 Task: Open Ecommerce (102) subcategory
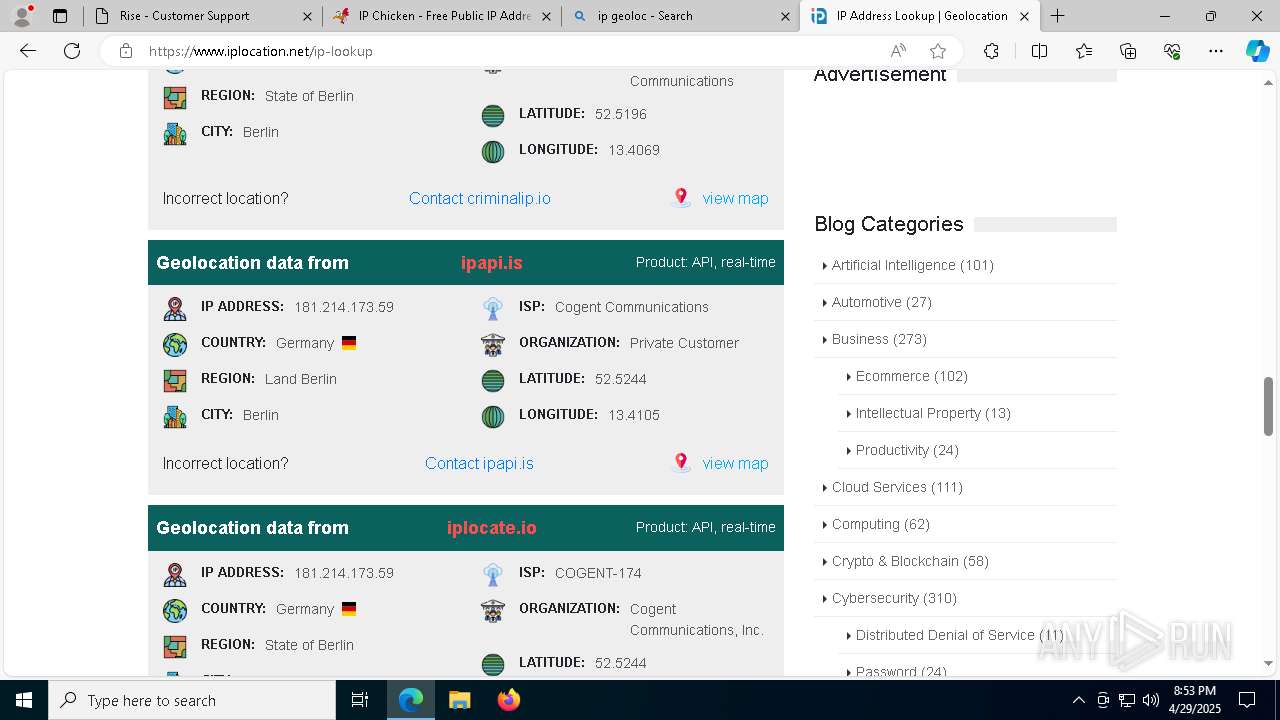[x=911, y=376]
